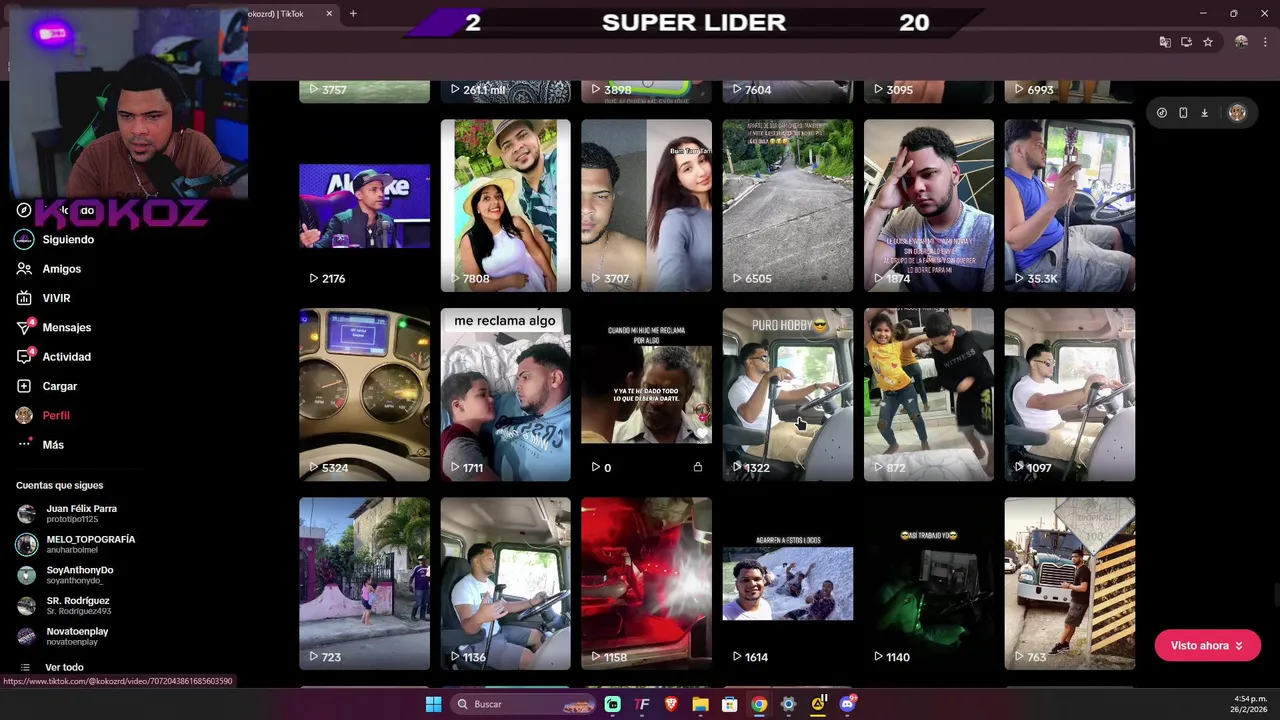
Task: Play the PURO HOBBY video
Action: 787,395
